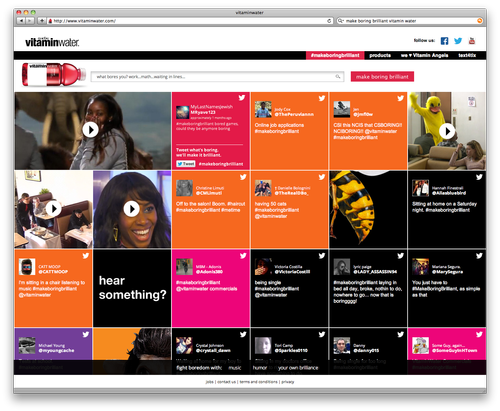The height and width of the screenshot is (411, 500).
Task: Click the wasp image tile
Action: point(368,209)
